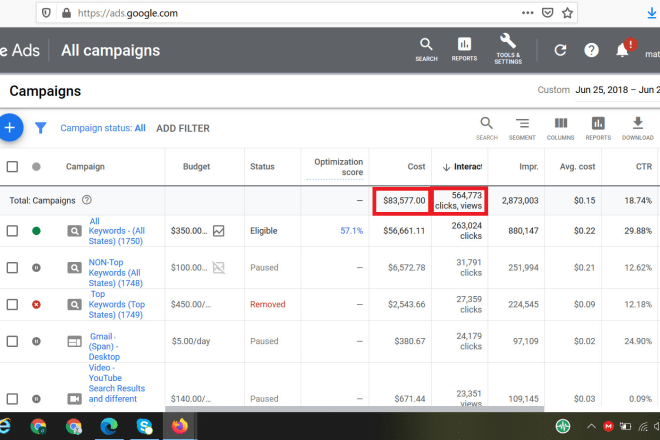Open the Segment table option
Image resolution: width=660 pixels, height=440 pixels.
tap(522, 128)
